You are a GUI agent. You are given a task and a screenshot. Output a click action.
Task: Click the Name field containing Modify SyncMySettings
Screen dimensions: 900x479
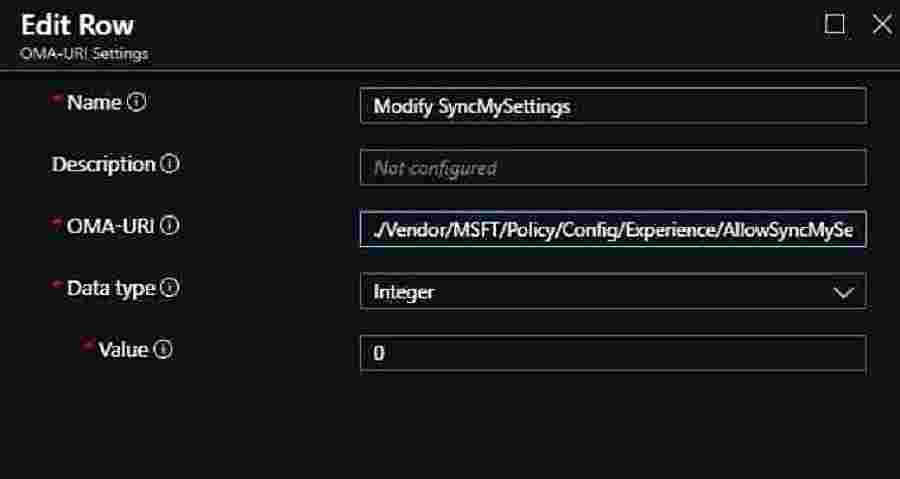point(612,106)
